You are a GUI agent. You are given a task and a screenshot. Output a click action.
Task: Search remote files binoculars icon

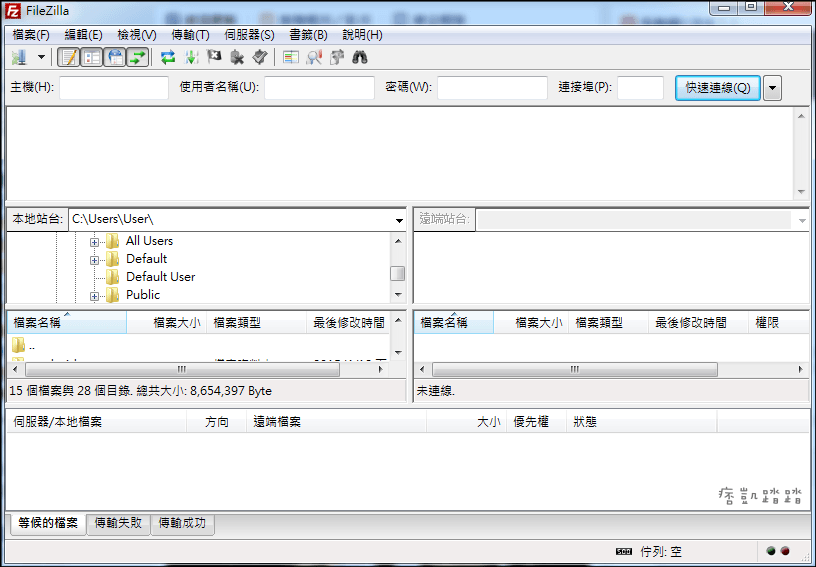click(360, 57)
